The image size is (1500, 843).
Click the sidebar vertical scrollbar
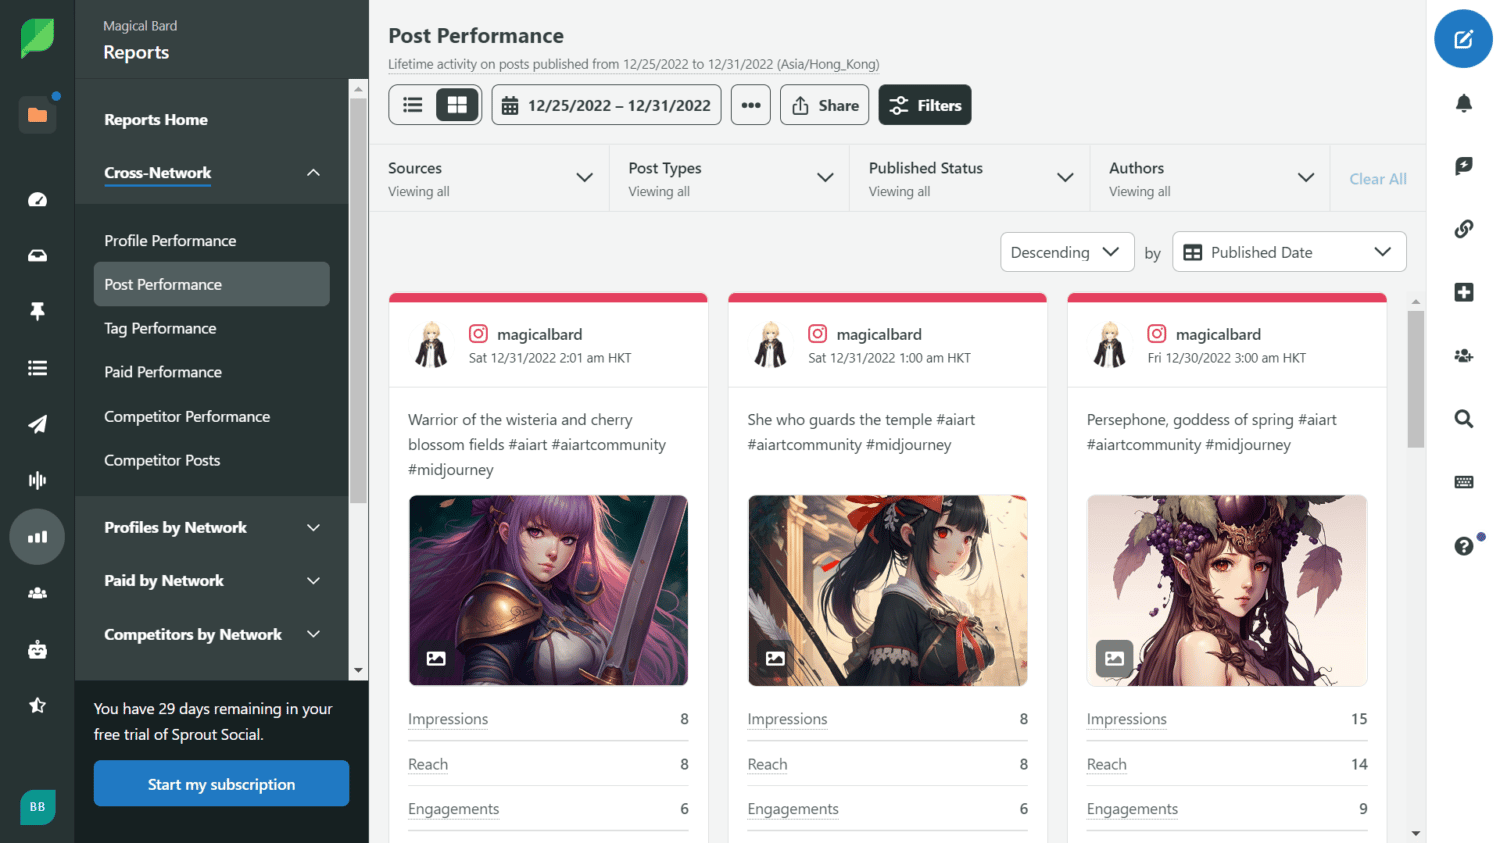click(358, 300)
